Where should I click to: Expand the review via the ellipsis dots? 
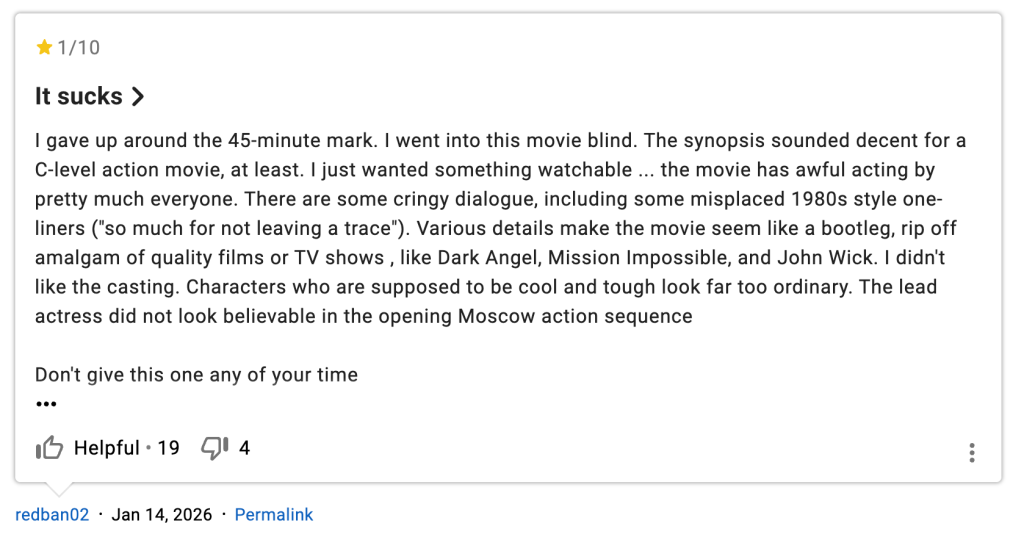point(46,404)
